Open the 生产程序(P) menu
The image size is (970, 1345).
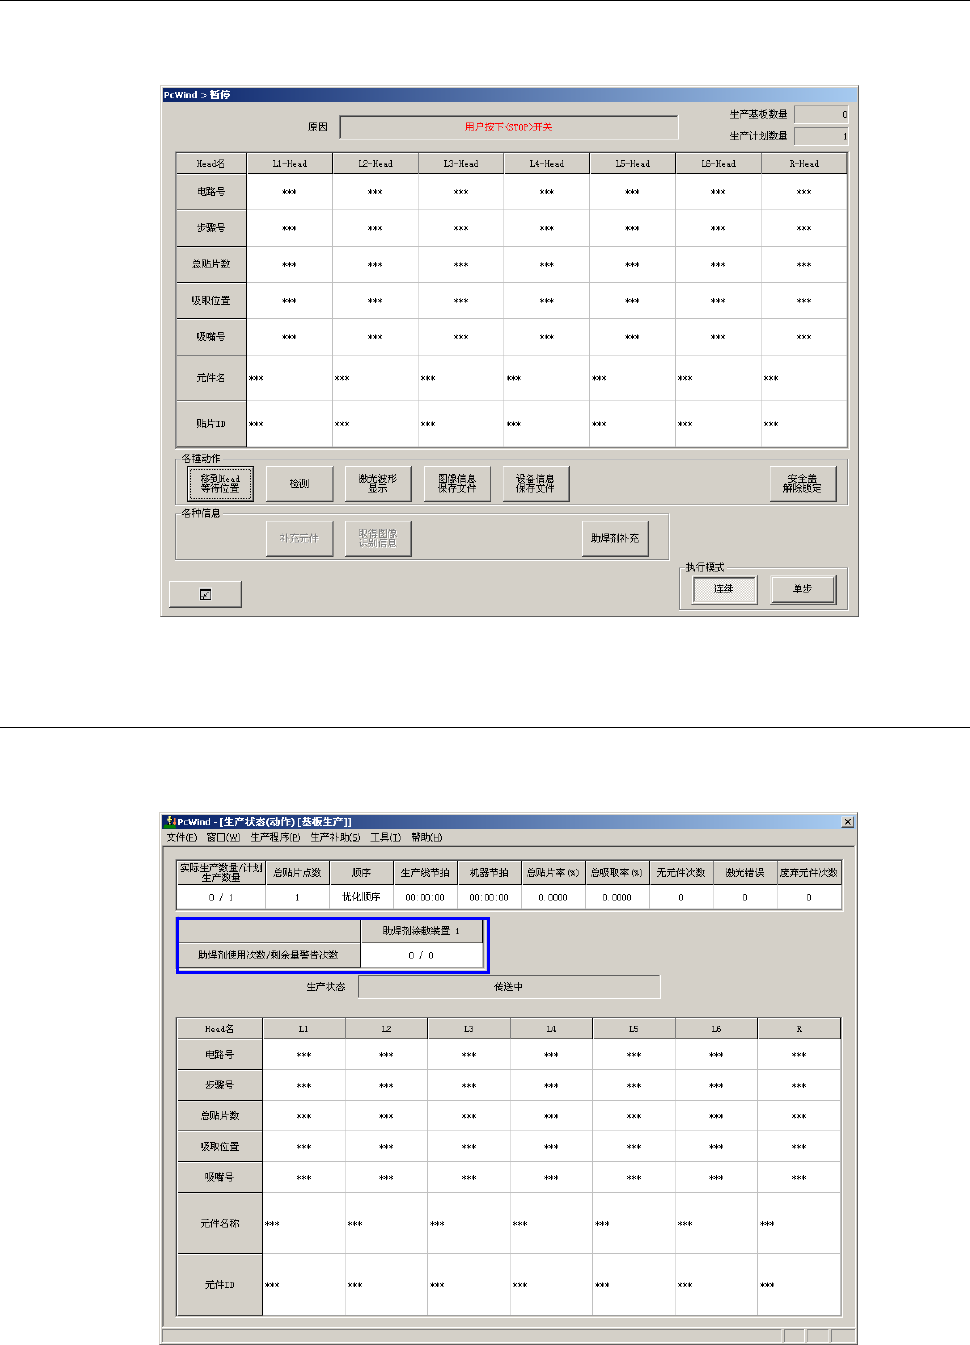click(x=276, y=838)
